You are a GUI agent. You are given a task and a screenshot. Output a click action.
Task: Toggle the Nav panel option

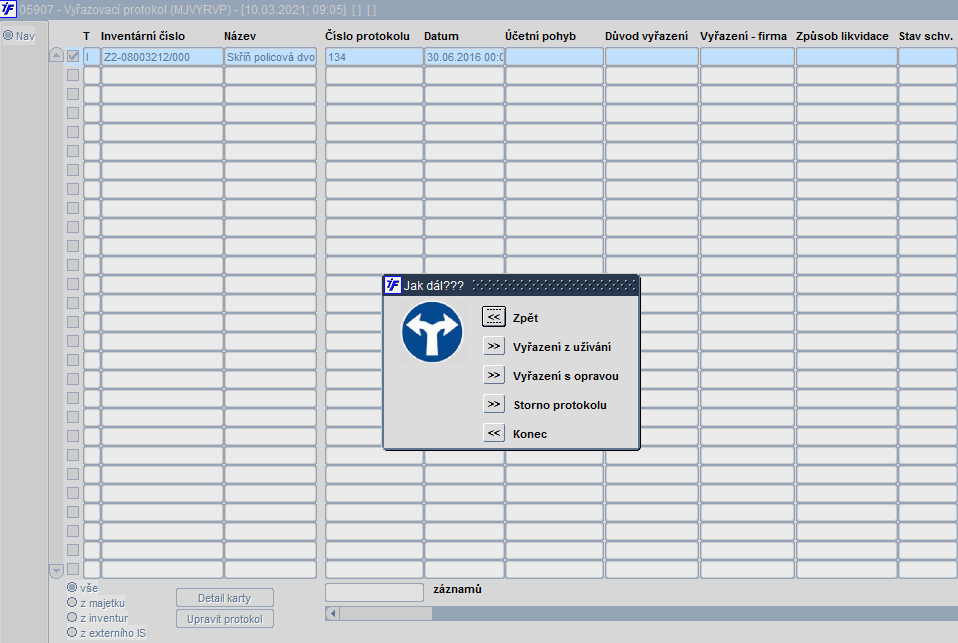click(x=8, y=36)
